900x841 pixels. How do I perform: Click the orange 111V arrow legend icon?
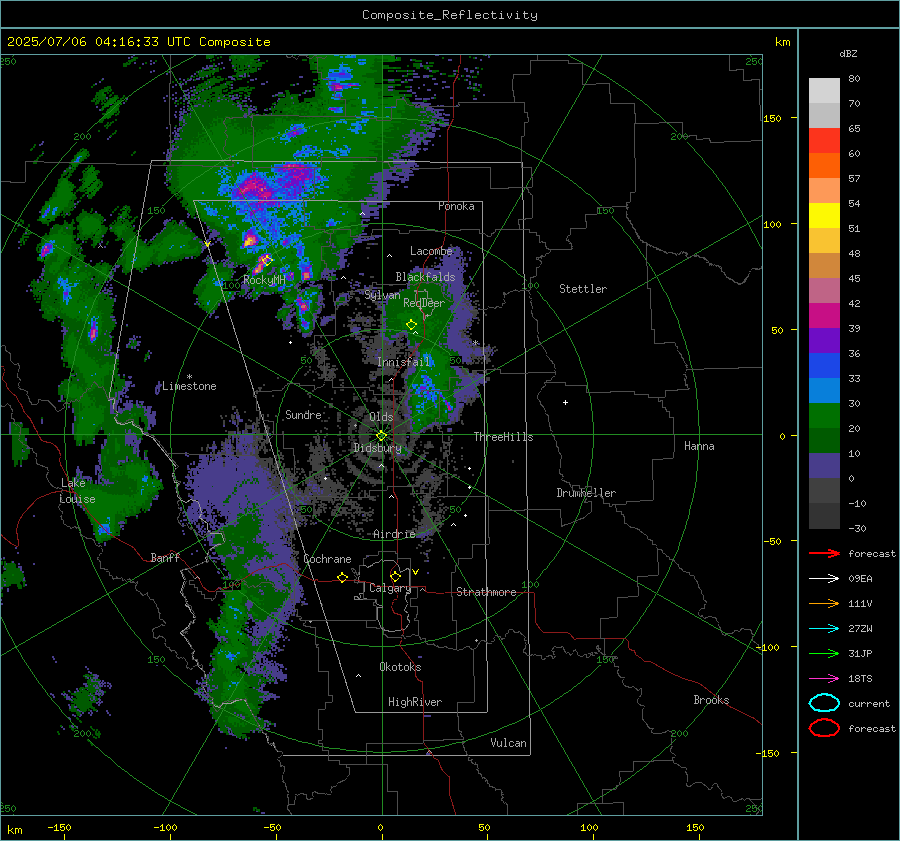[x=824, y=603]
